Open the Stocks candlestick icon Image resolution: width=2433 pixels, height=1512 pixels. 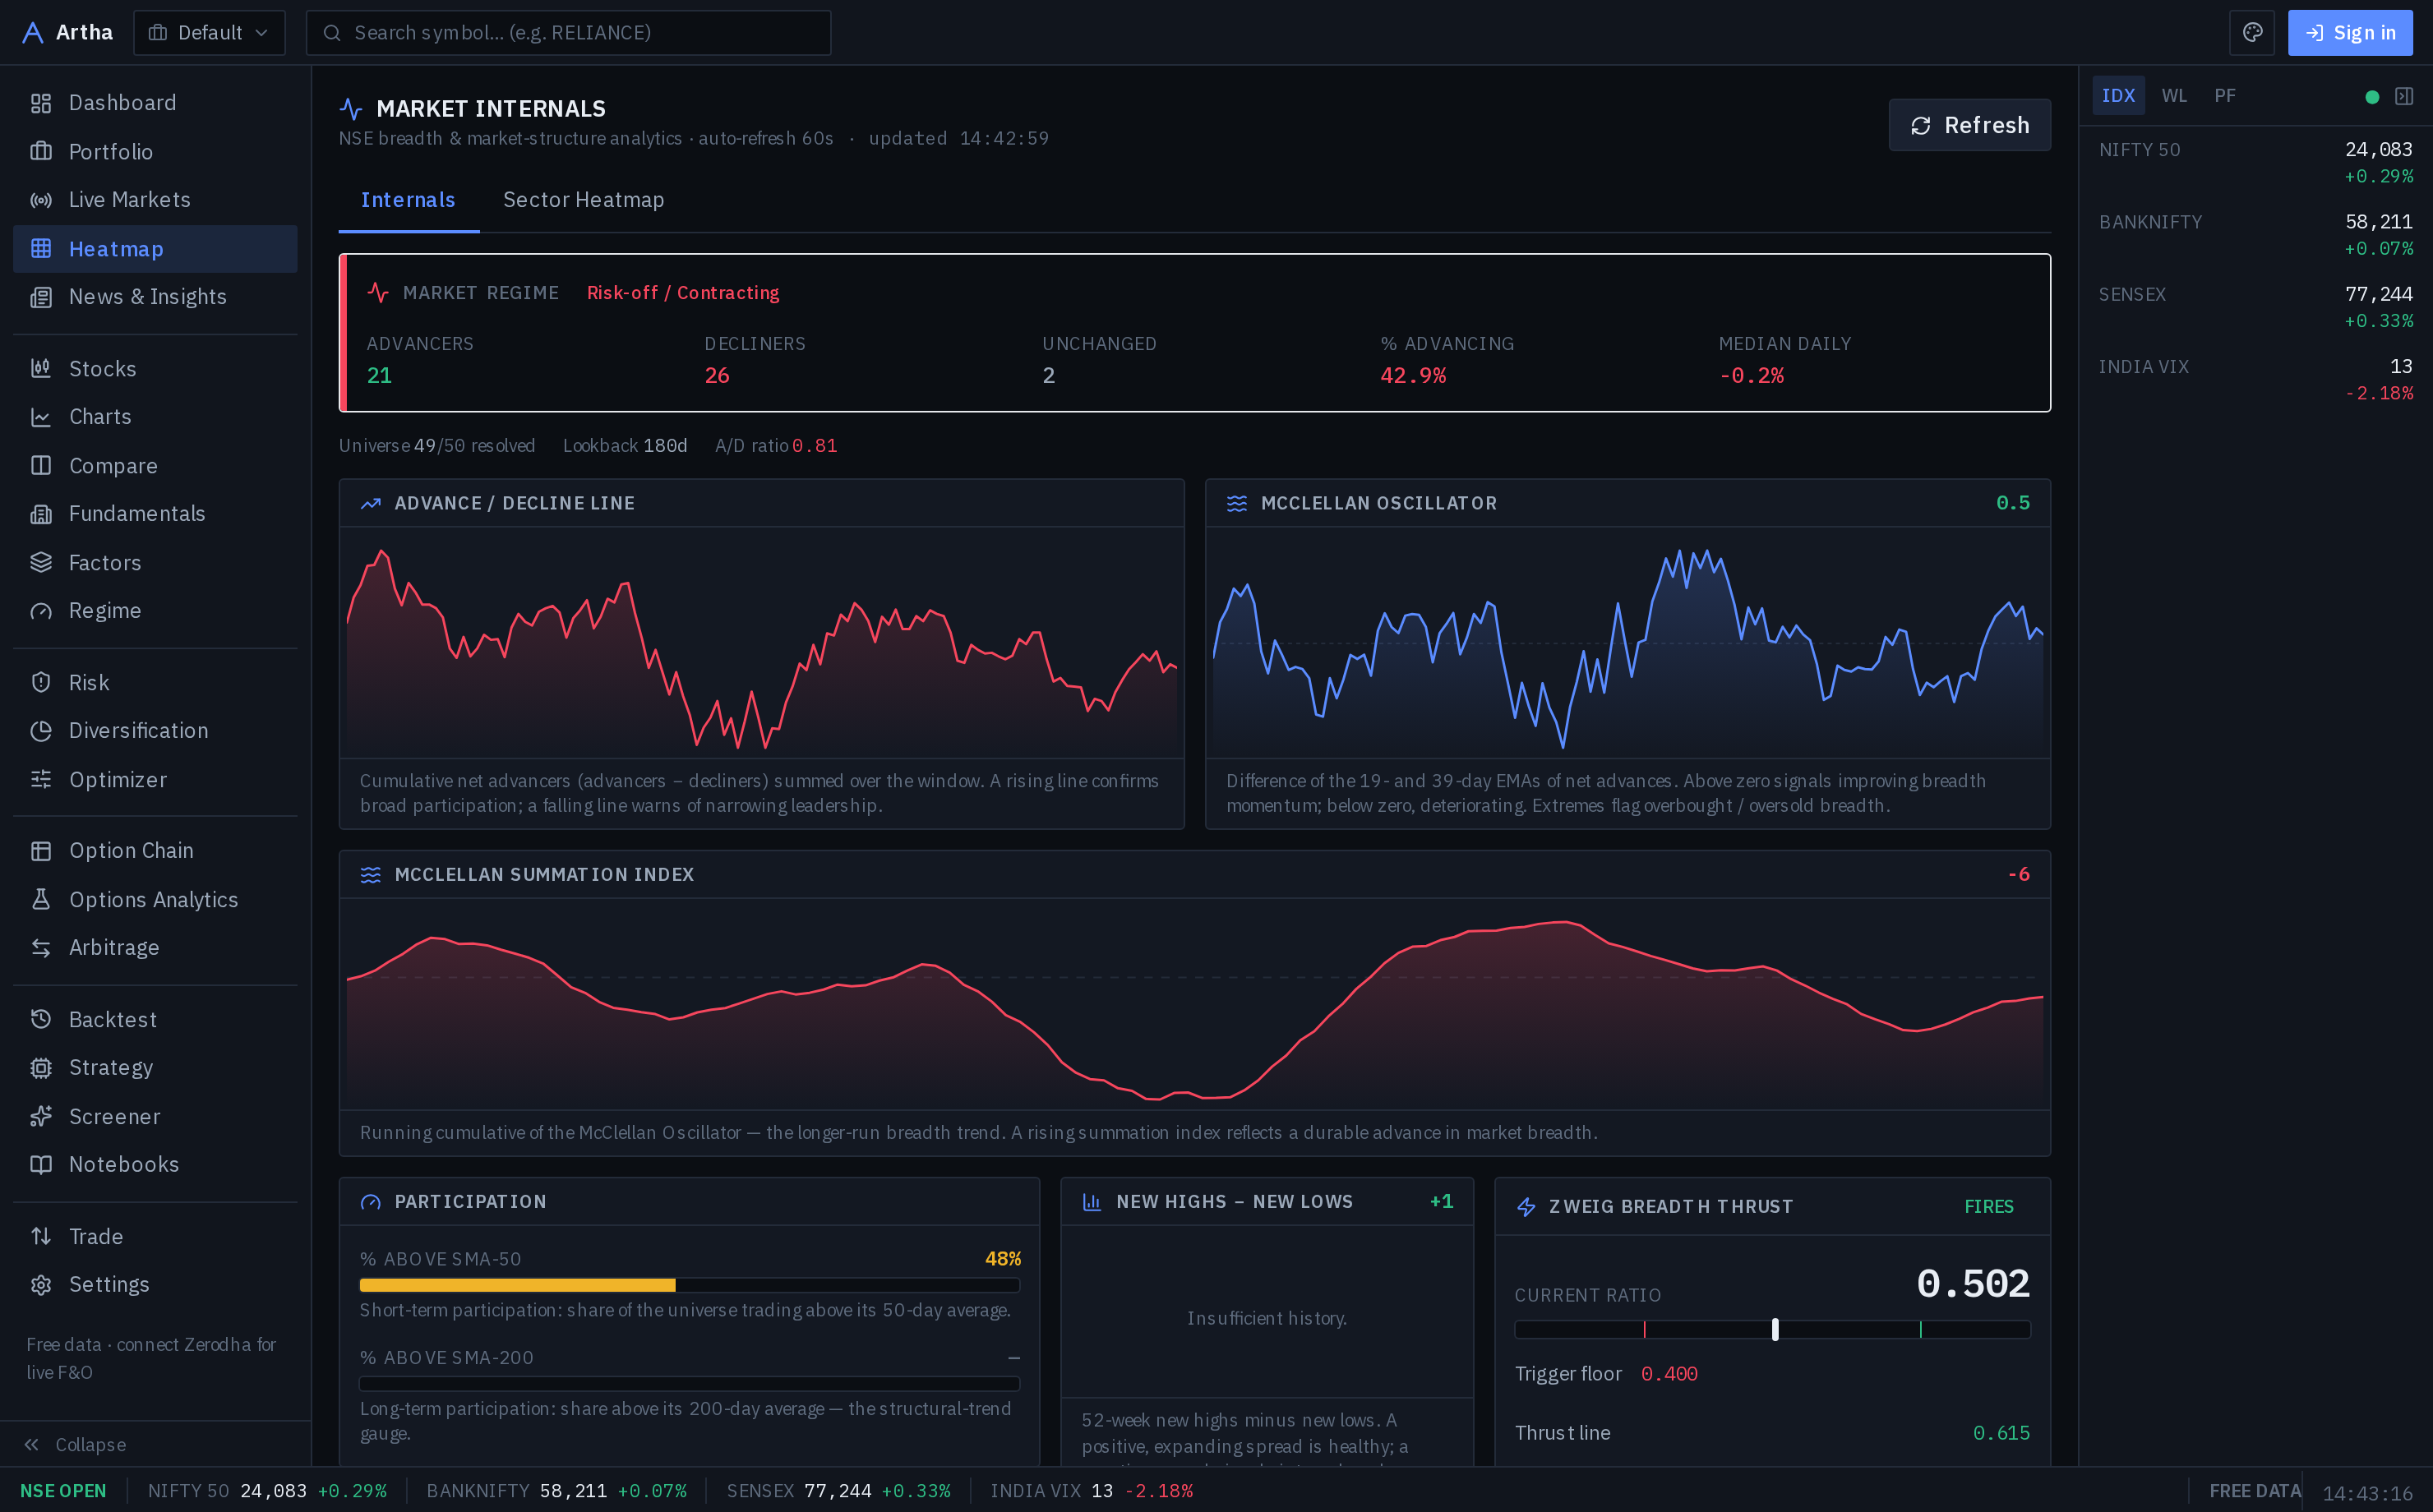point(41,369)
